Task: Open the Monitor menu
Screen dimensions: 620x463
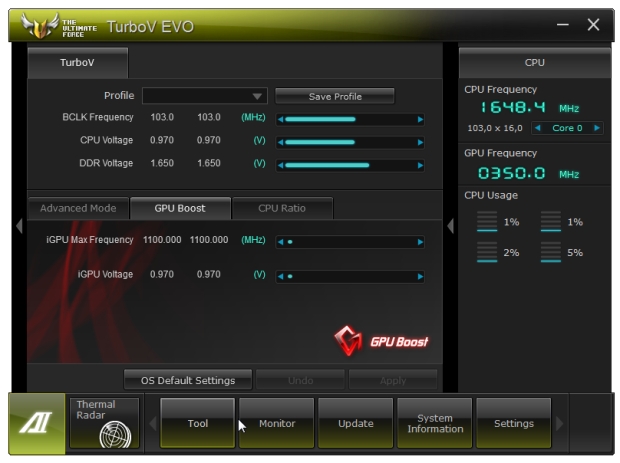Action: (277, 423)
